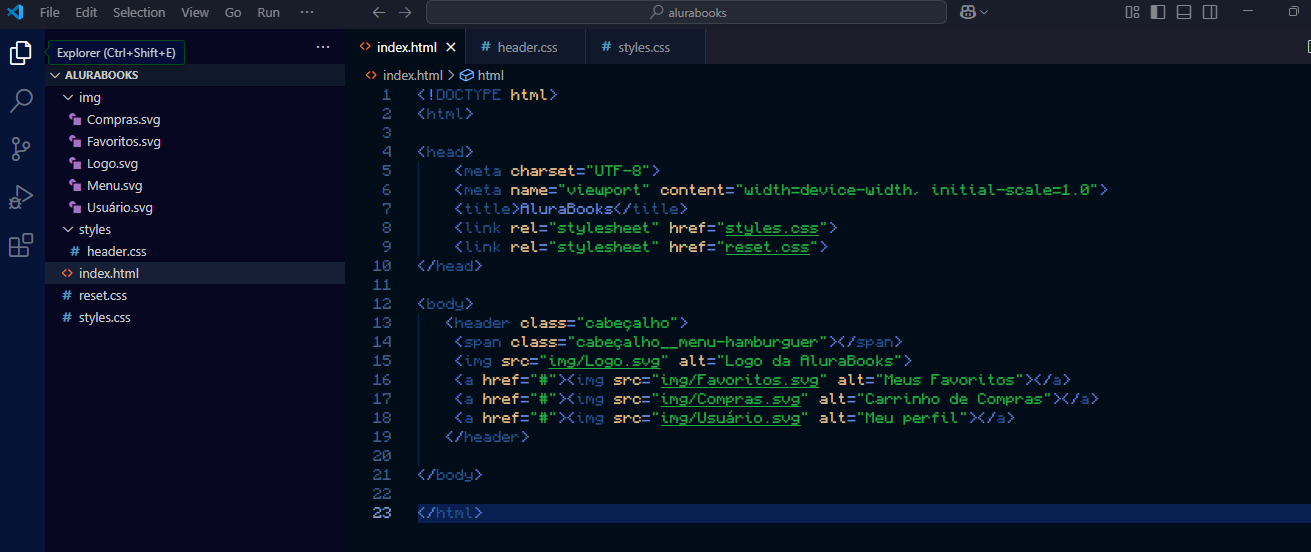Toggle the bottom panel
The image size is (1311, 552).
click(1184, 12)
